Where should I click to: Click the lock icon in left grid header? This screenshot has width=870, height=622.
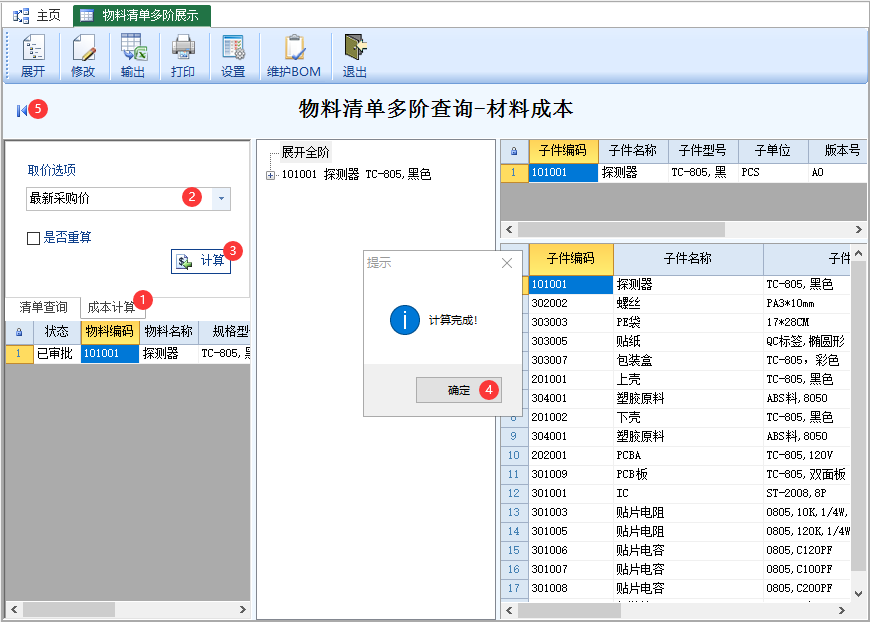tap(19, 332)
